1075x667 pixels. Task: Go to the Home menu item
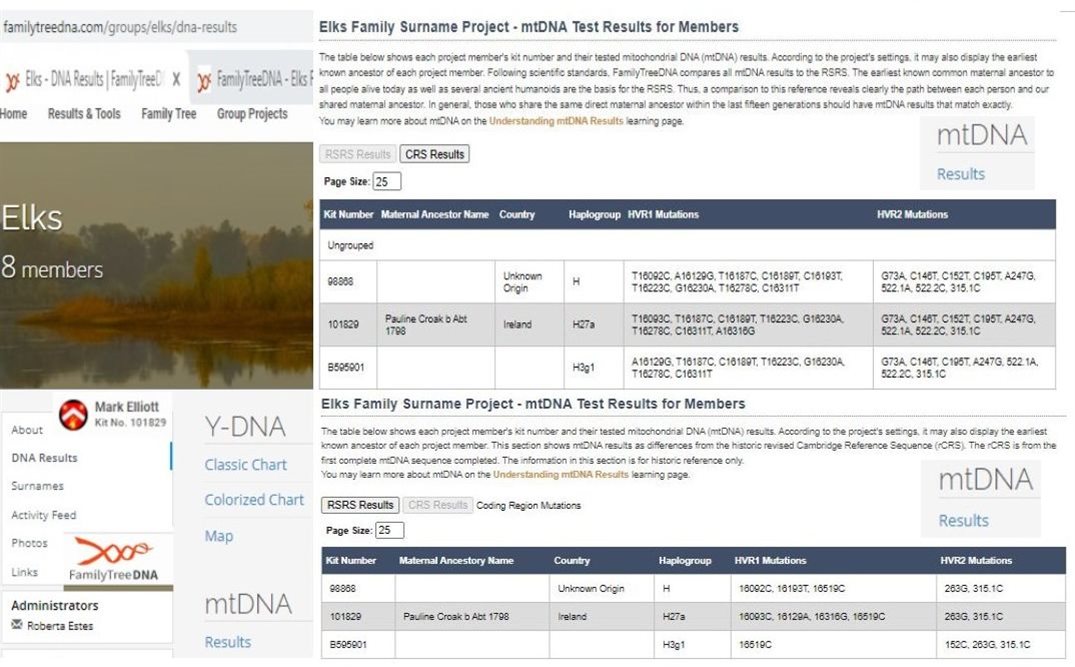[x=14, y=114]
